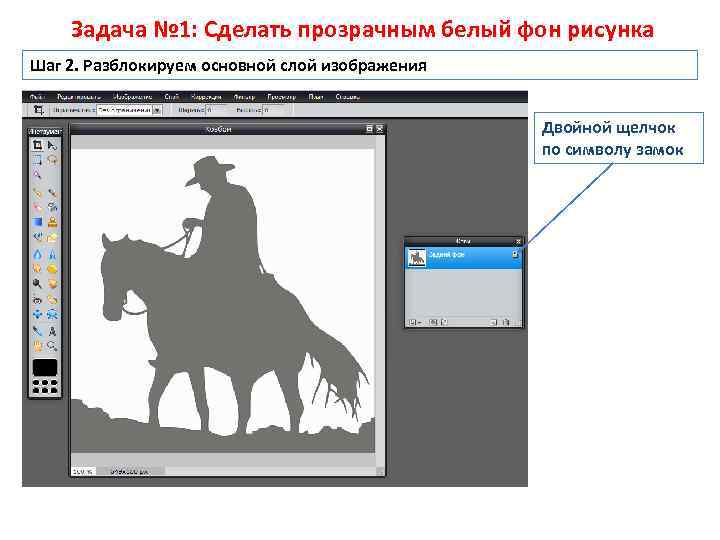
Task: Select the Gradient tool
Action: click(38, 222)
